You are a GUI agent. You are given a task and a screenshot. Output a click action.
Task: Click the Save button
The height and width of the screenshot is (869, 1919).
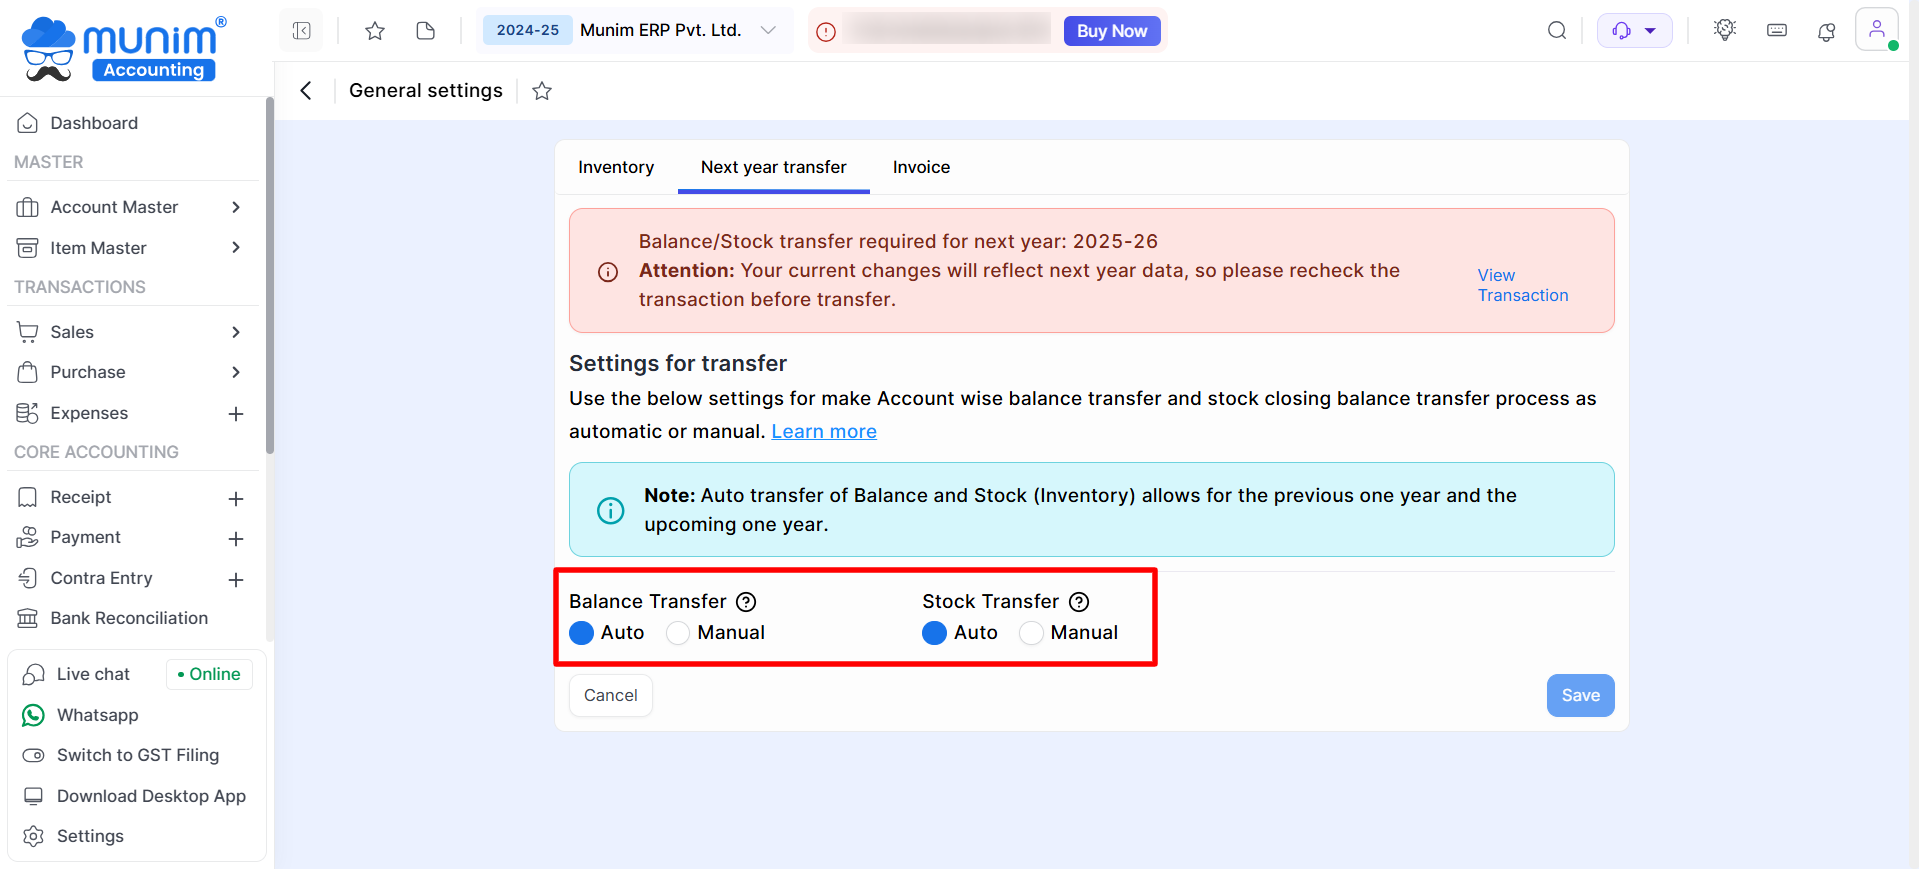coord(1580,695)
